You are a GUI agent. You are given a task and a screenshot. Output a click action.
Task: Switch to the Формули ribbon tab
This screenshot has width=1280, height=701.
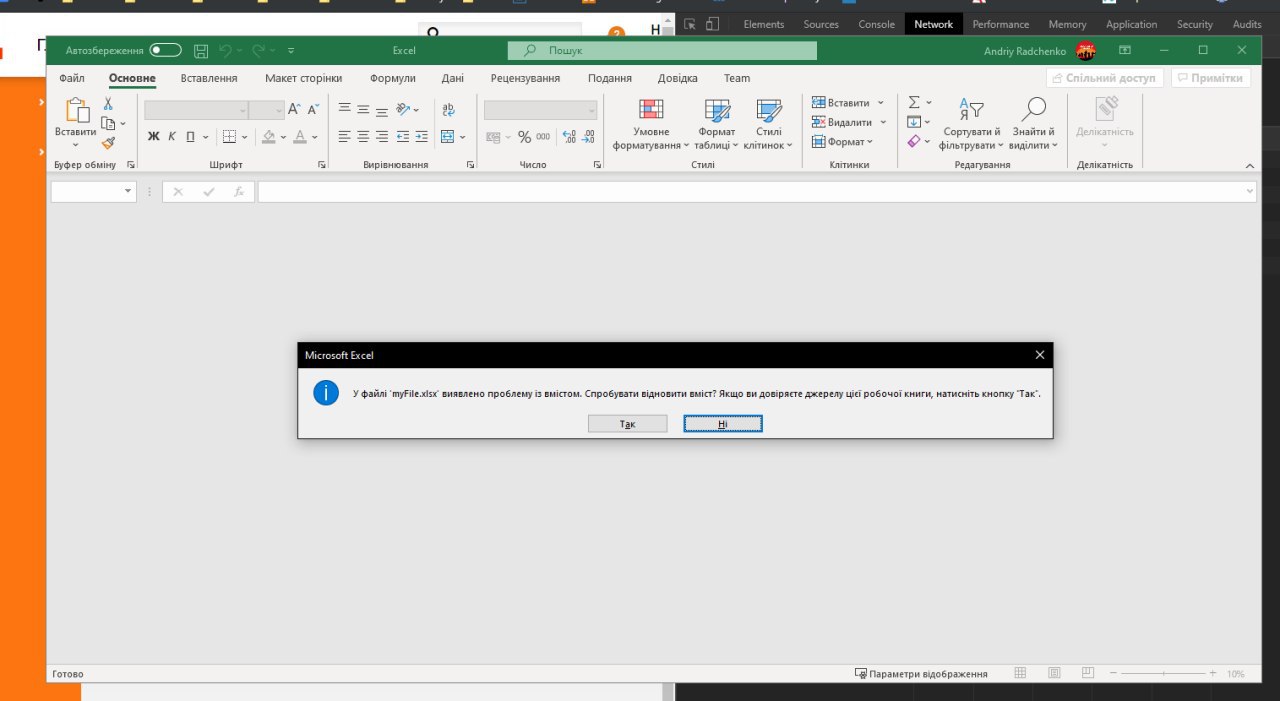pyautogui.click(x=392, y=78)
